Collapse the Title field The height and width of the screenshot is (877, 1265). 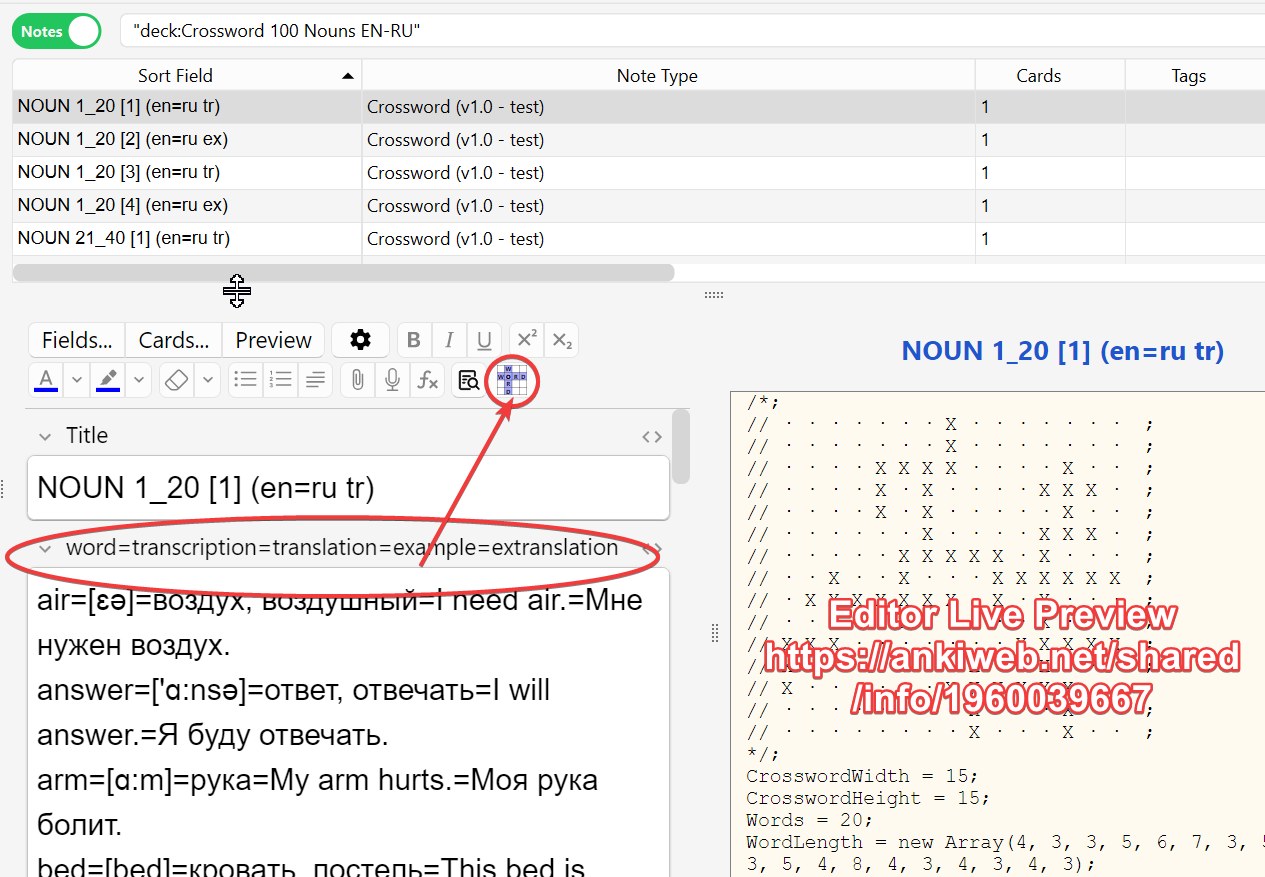coord(44,436)
